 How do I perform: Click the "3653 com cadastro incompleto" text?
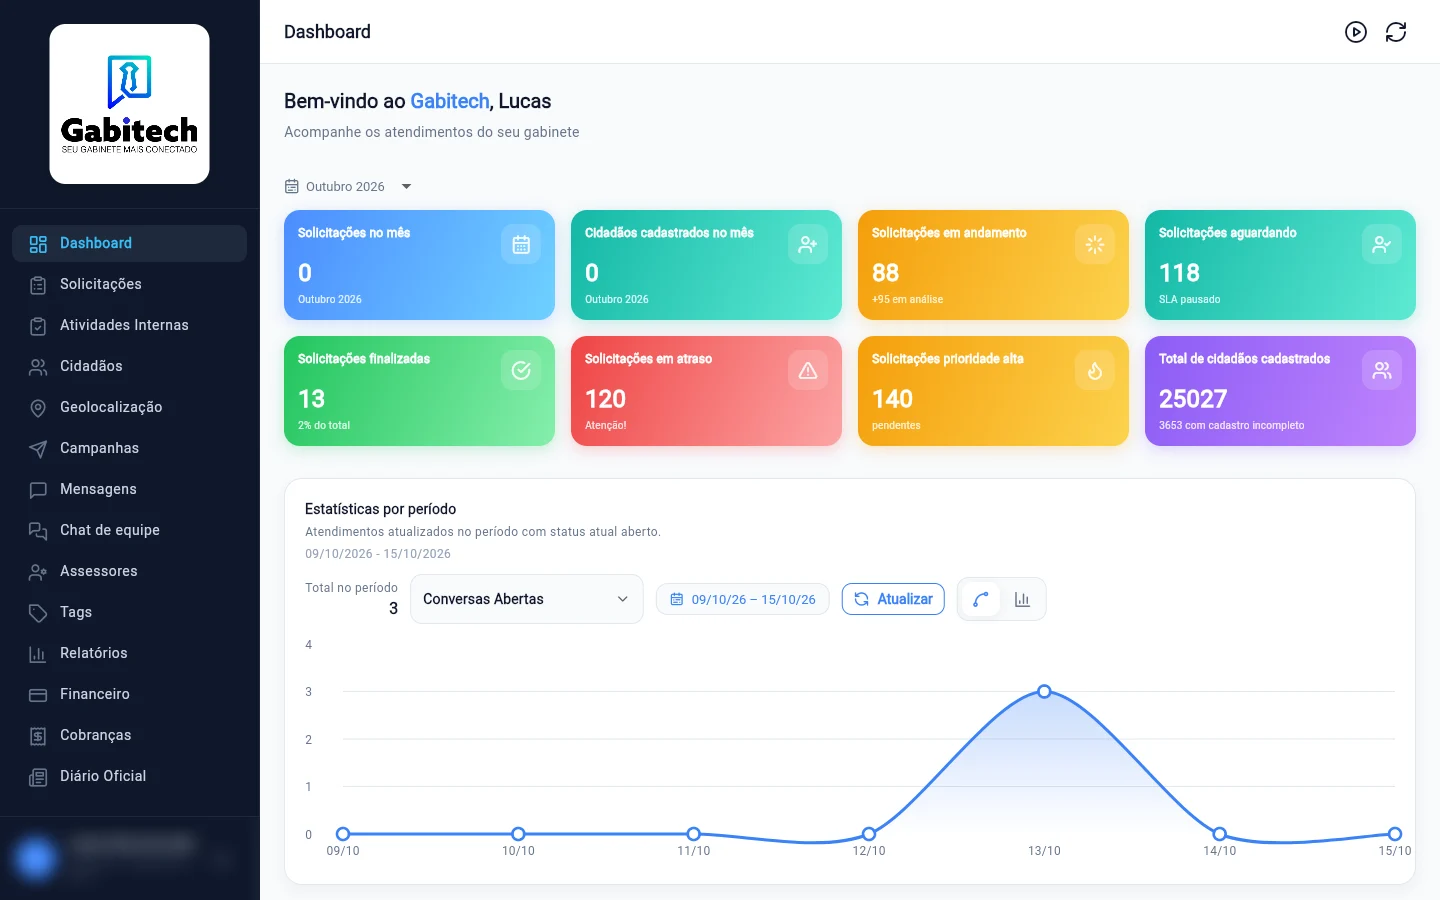point(1232,425)
